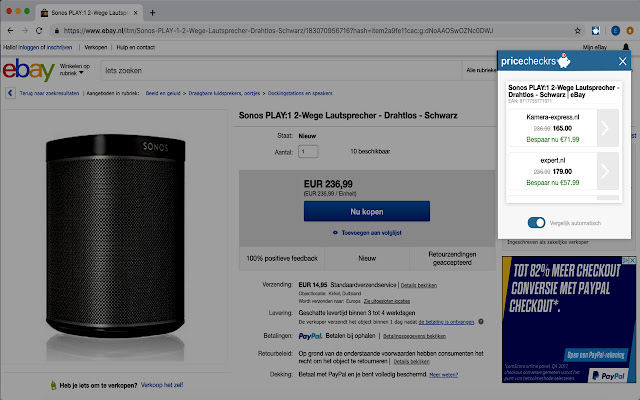
Task: Click the PayPal advertisement banner
Action: click(569, 320)
